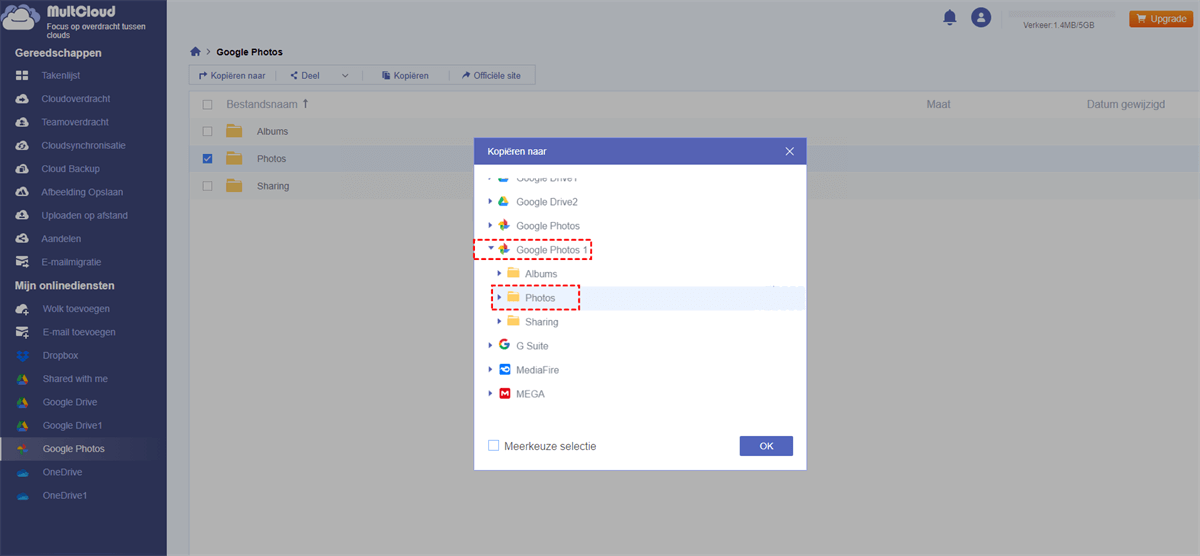Screen dimensions: 1200x556
Task: Select Google Photos in sidebar
Action: coord(73,449)
